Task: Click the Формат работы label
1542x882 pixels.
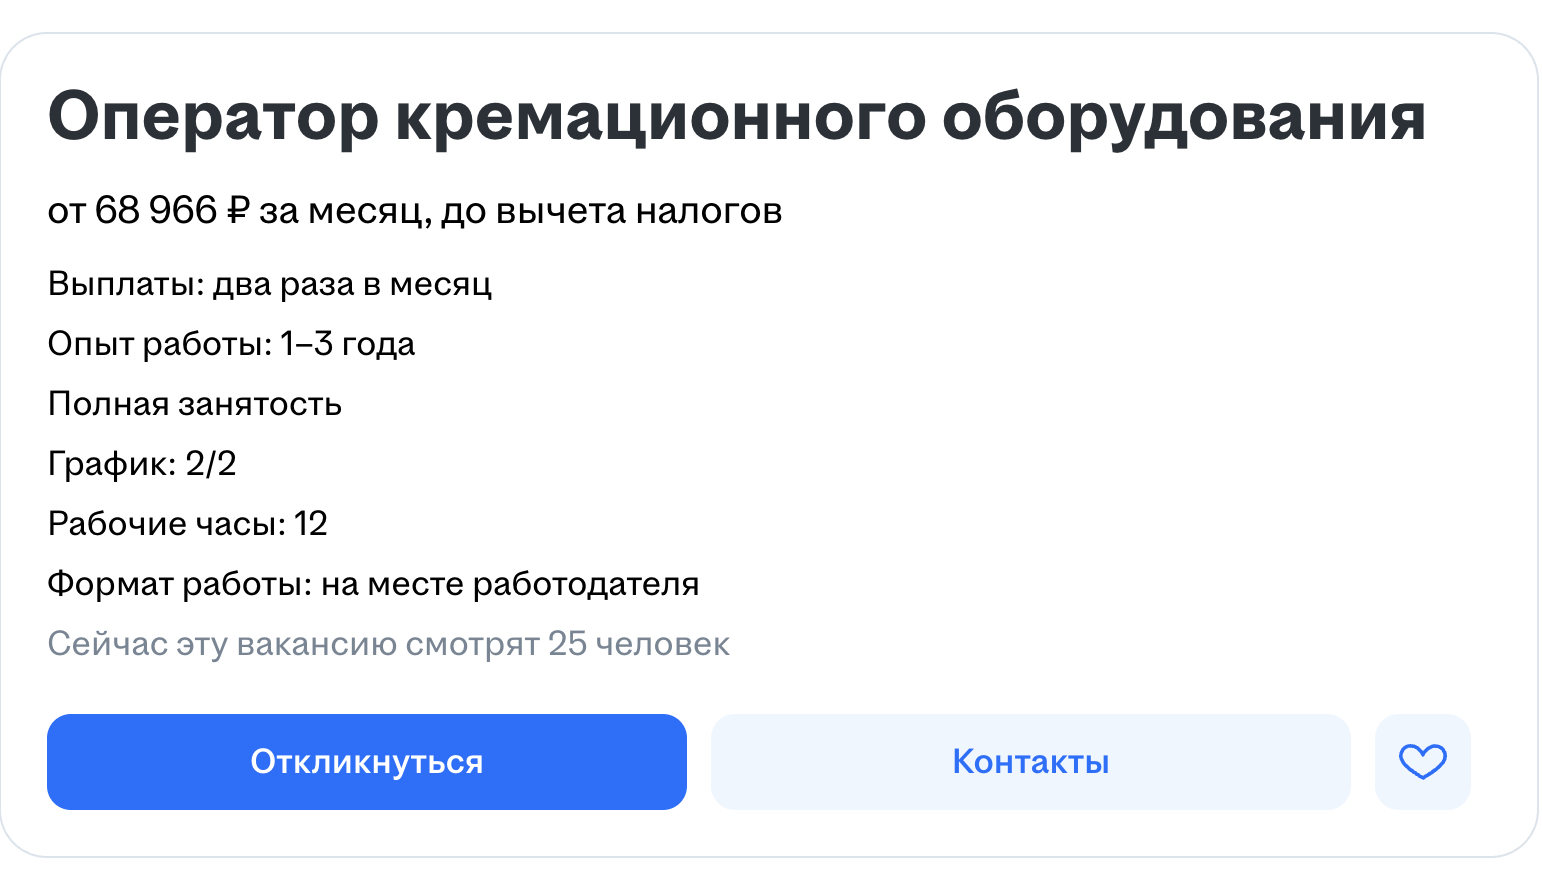Action: [180, 584]
